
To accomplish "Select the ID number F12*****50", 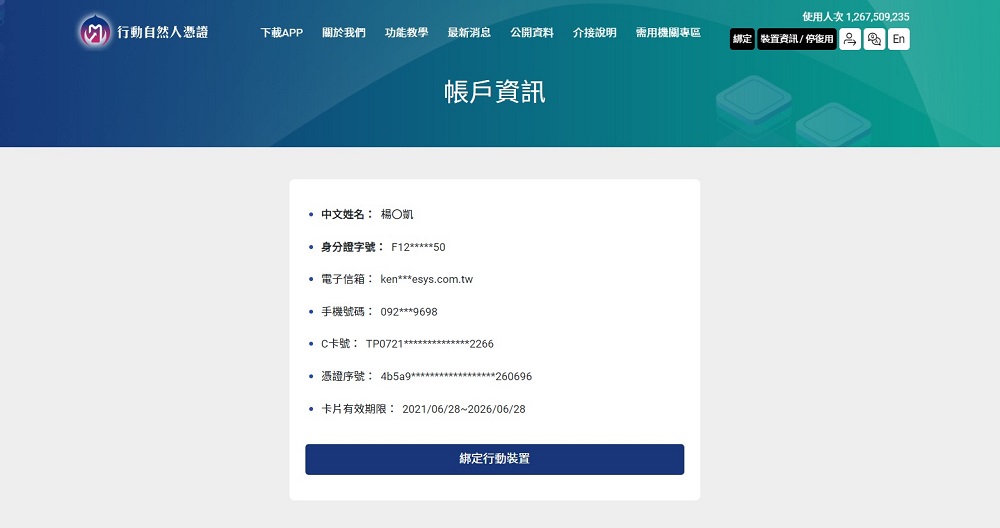I will click(x=418, y=247).
